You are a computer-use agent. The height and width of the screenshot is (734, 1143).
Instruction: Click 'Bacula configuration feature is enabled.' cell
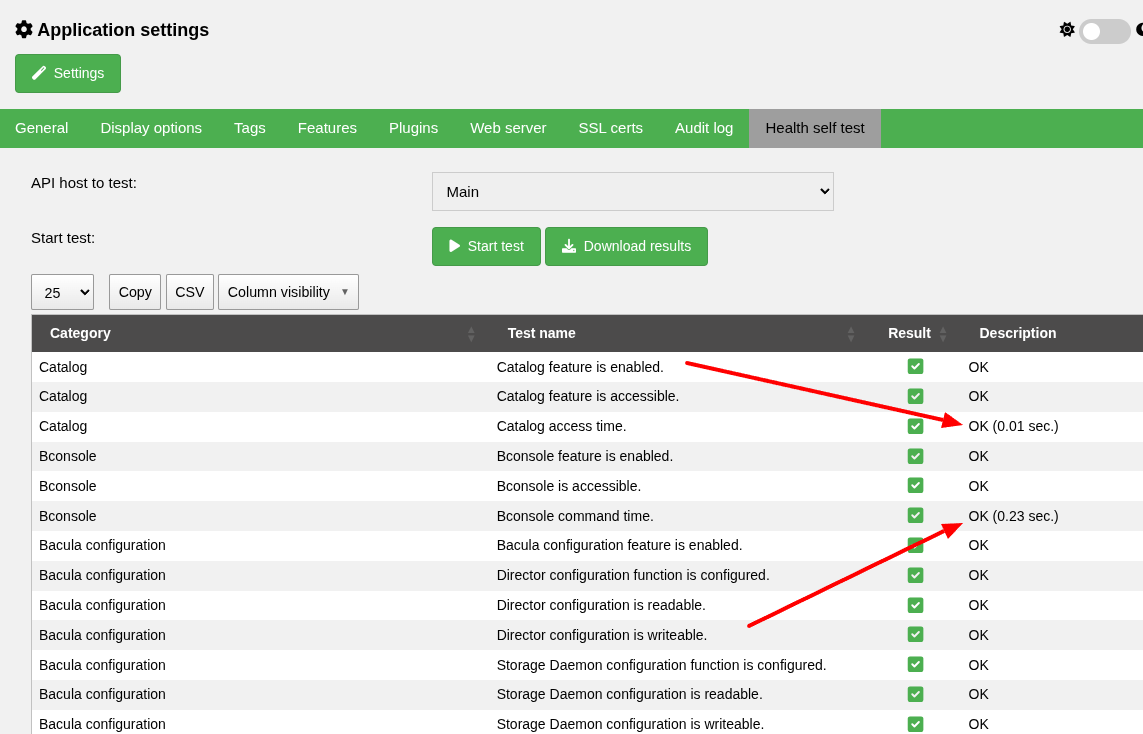tap(620, 545)
